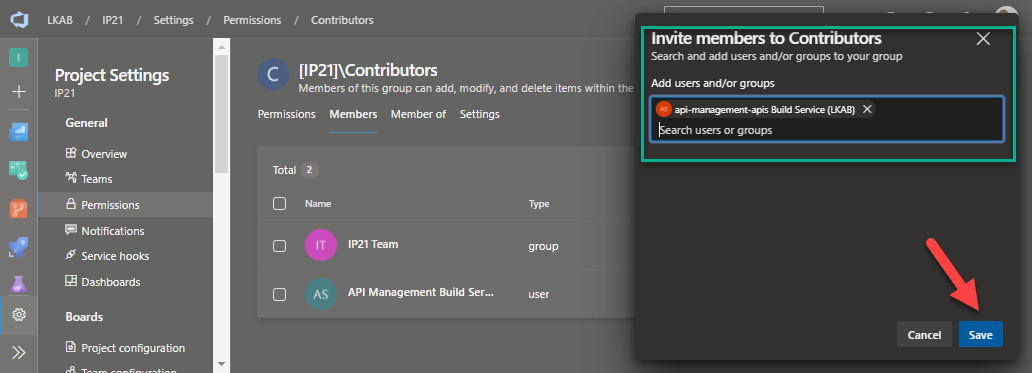Viewport: 1032px width, 373px height.
Task: Click the AS avatar of API Management row
Action: pos(321,294)
